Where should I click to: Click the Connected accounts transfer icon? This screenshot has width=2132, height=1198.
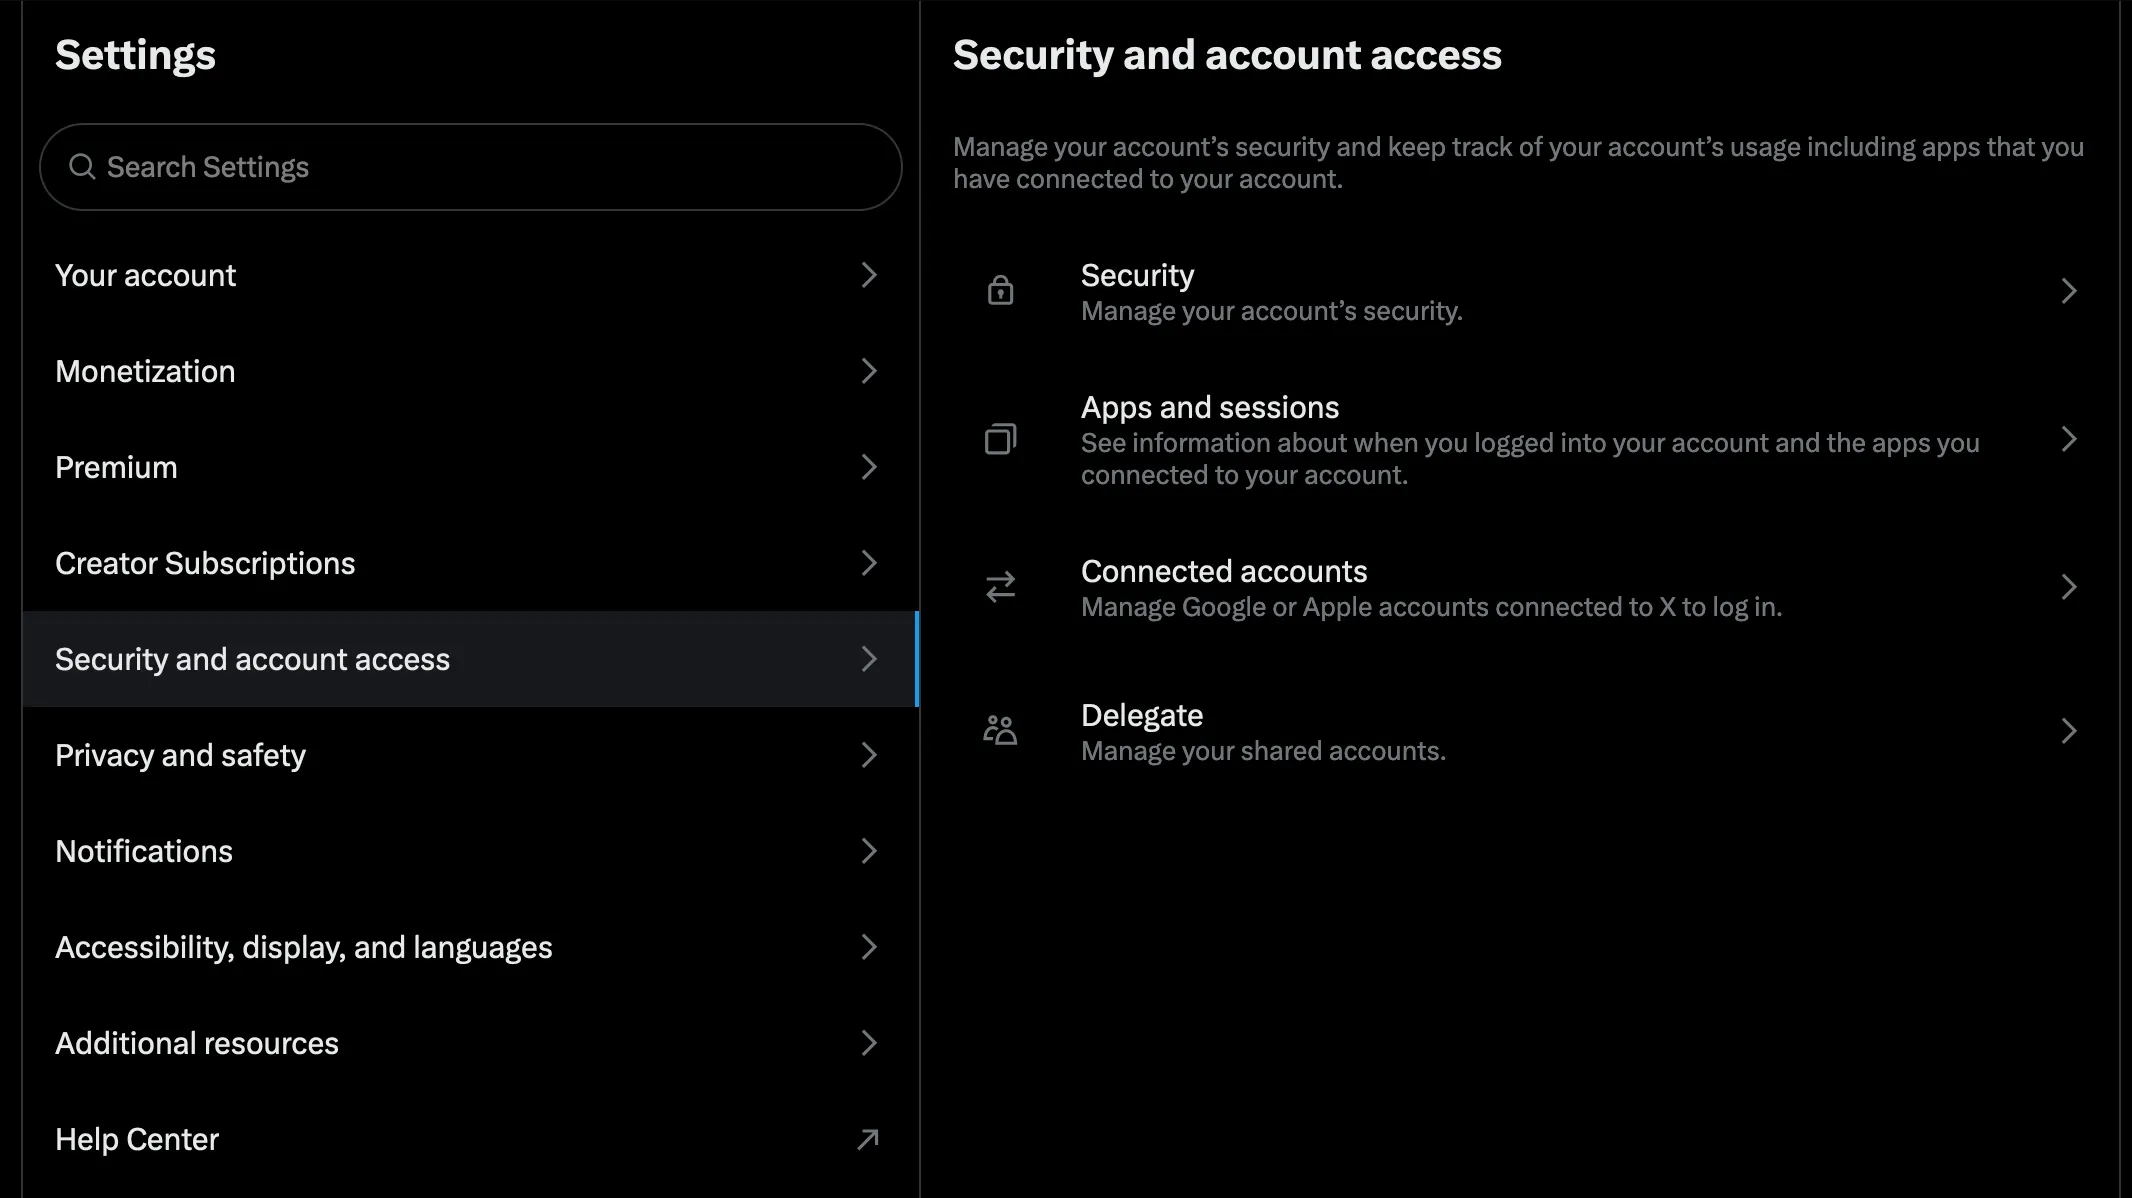pos(1000,587)
